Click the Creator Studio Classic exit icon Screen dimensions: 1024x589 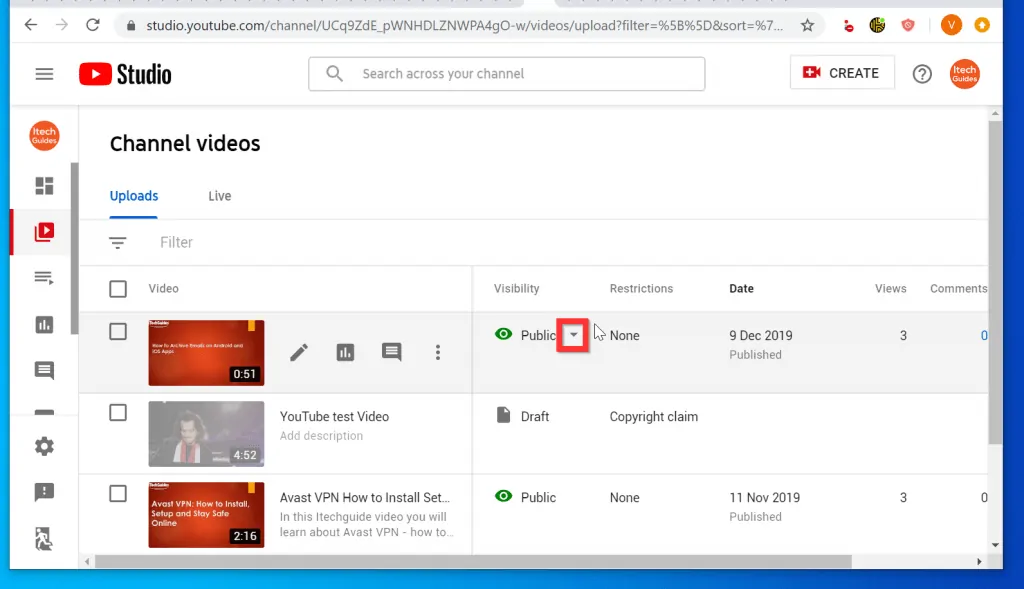[44, 539]
